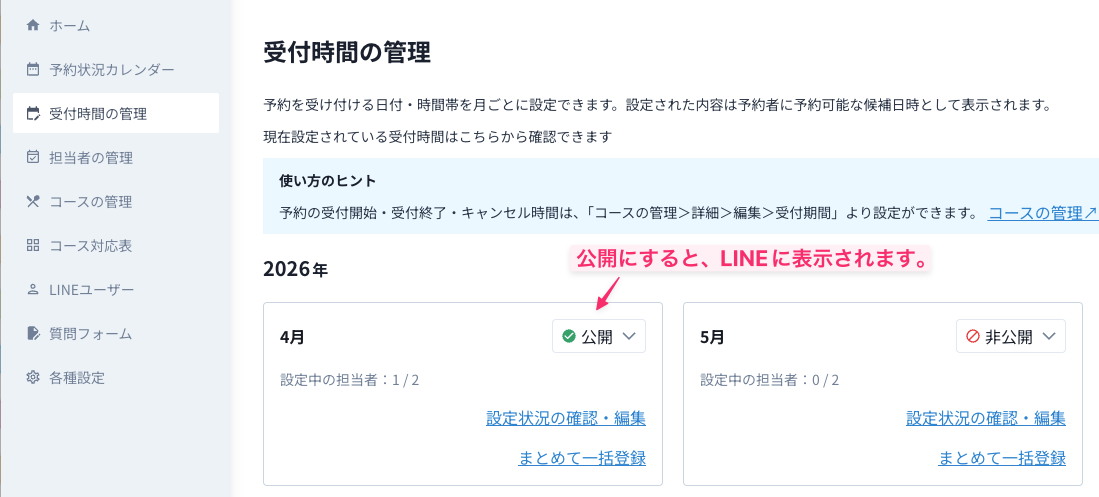Click まとめて一括登録 for 4月
The width and height of the screenshot is (1099, 497).
coord(582,458)
